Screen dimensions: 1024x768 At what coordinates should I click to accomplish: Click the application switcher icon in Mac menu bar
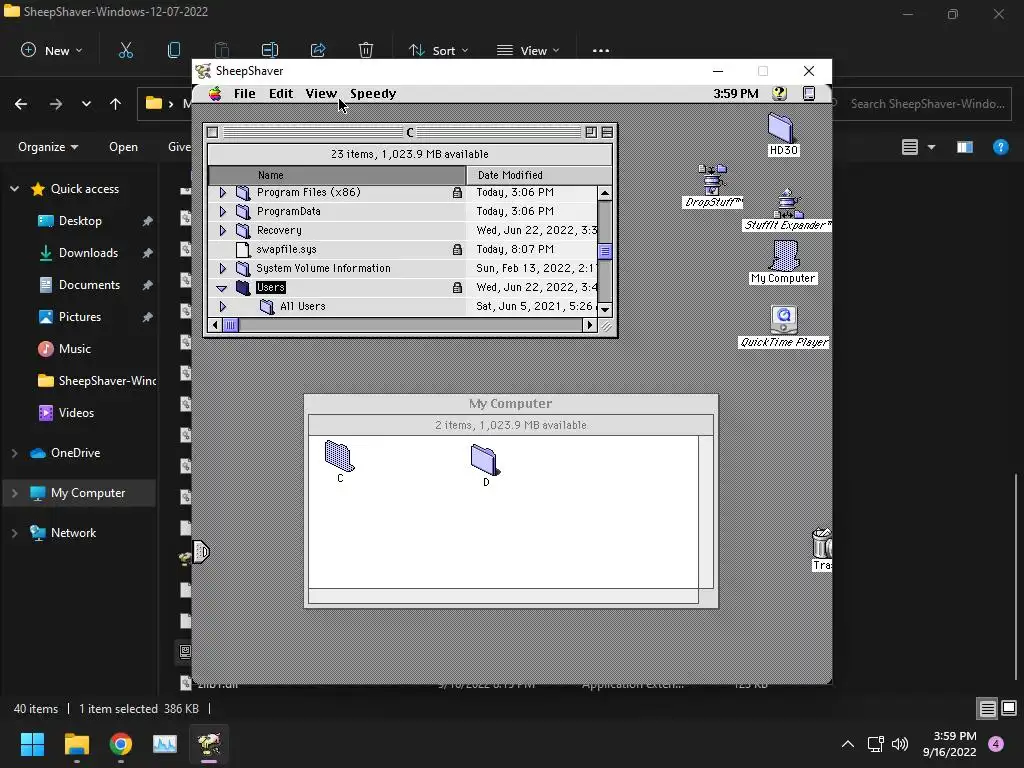[x=808, y=93]
